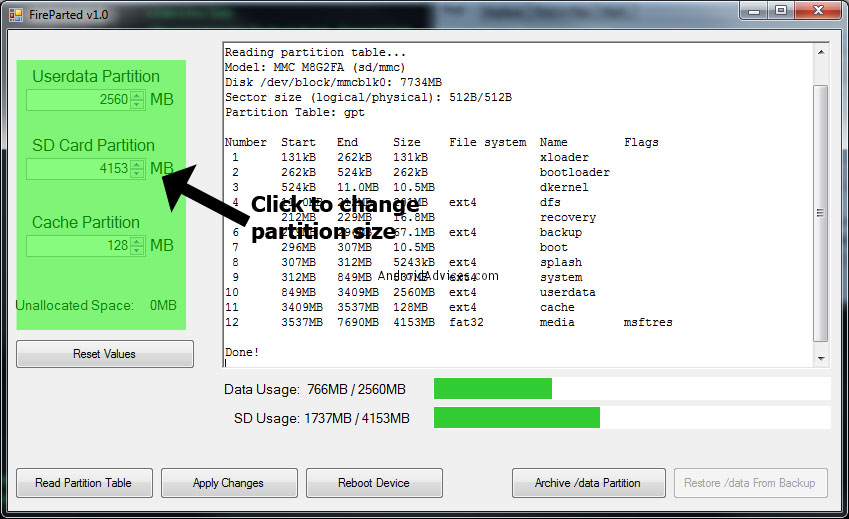This screenshot has width=849, height=519.
Task: Click Restore /data From Backup button
Action: tap(750, 483)
